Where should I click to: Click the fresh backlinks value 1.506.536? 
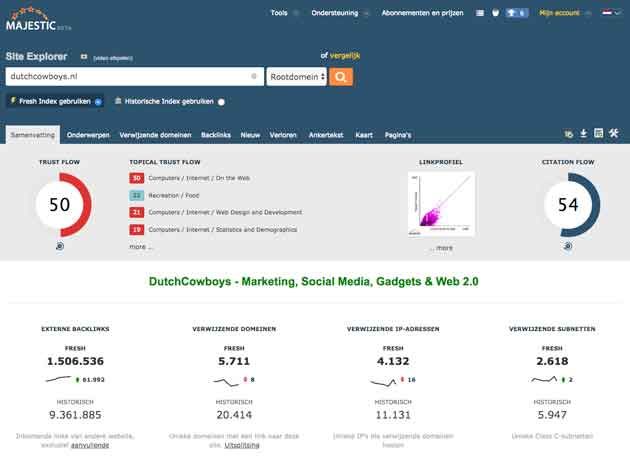click(76, 361)
